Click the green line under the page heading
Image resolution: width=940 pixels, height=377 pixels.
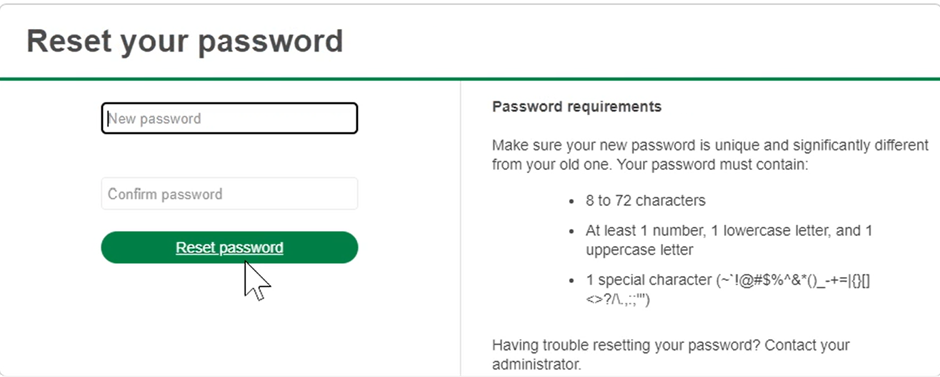[470, 79]
